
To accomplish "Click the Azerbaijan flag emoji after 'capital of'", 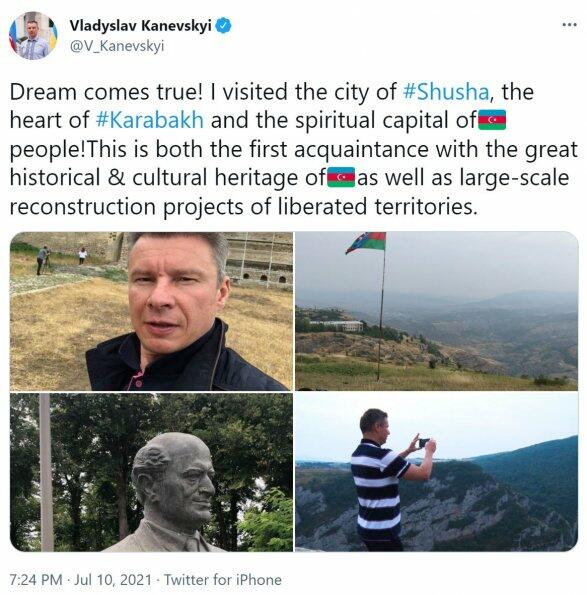I will (x=492, y=120).
